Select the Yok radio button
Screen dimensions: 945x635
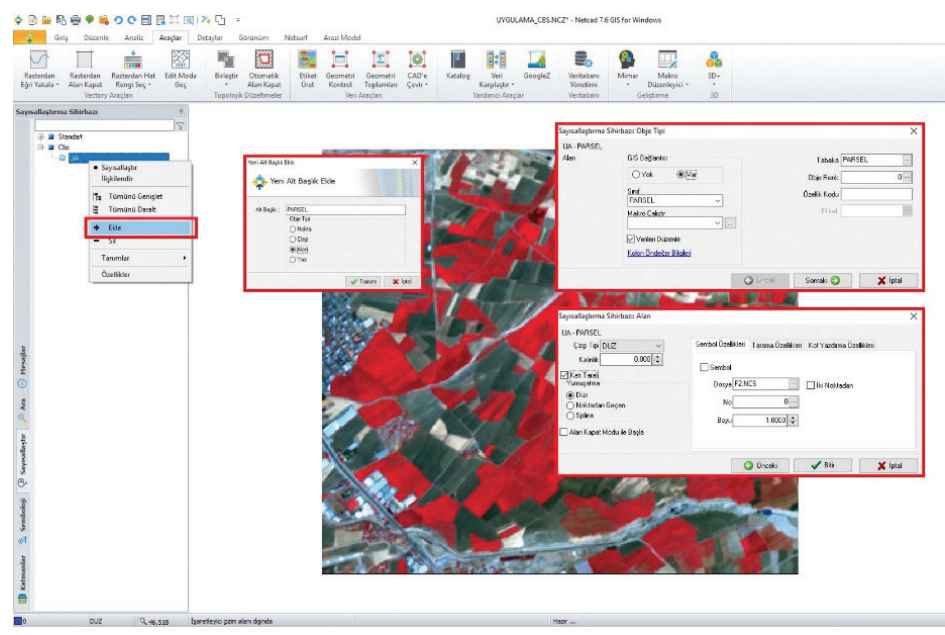(x=636, y=174)
